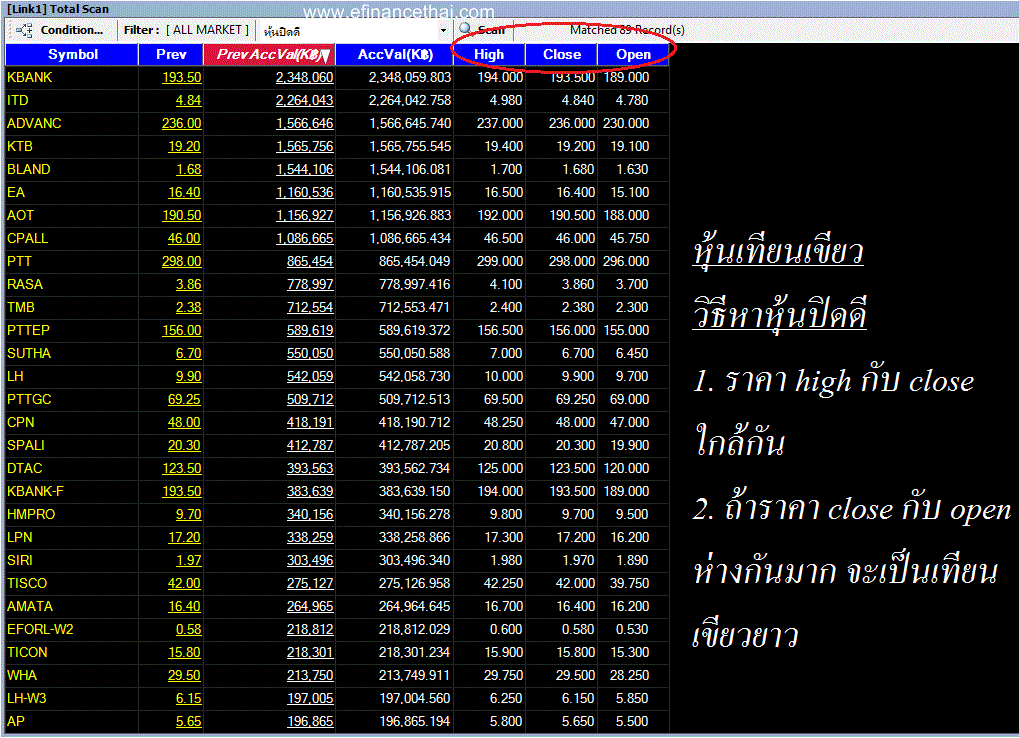Sort by High column header
The image size is (1019, 738).
[x=489, y=55]
